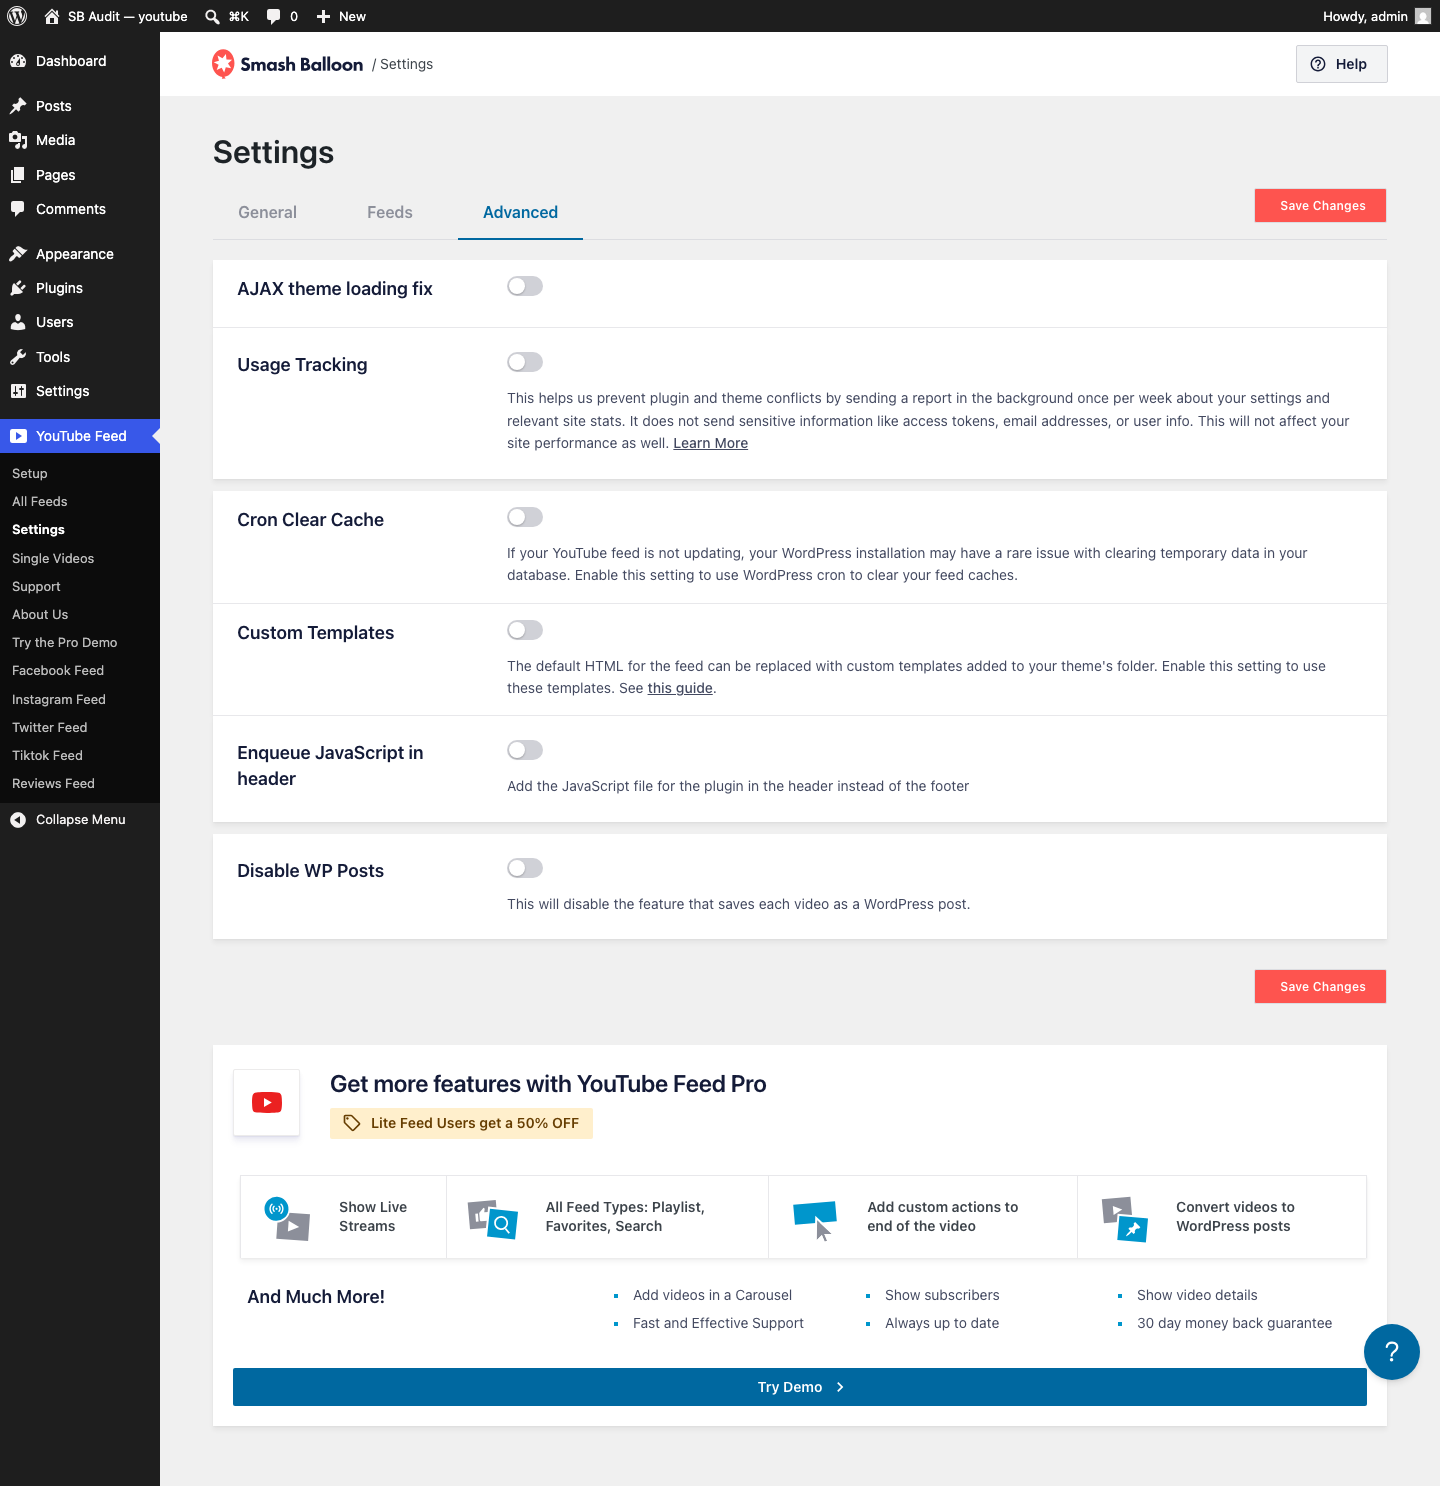Image resolution: width=1440 pixels, height=1486 pixels.
Task: Click the Tools wrench icon
Action: [x=18, y=357]
